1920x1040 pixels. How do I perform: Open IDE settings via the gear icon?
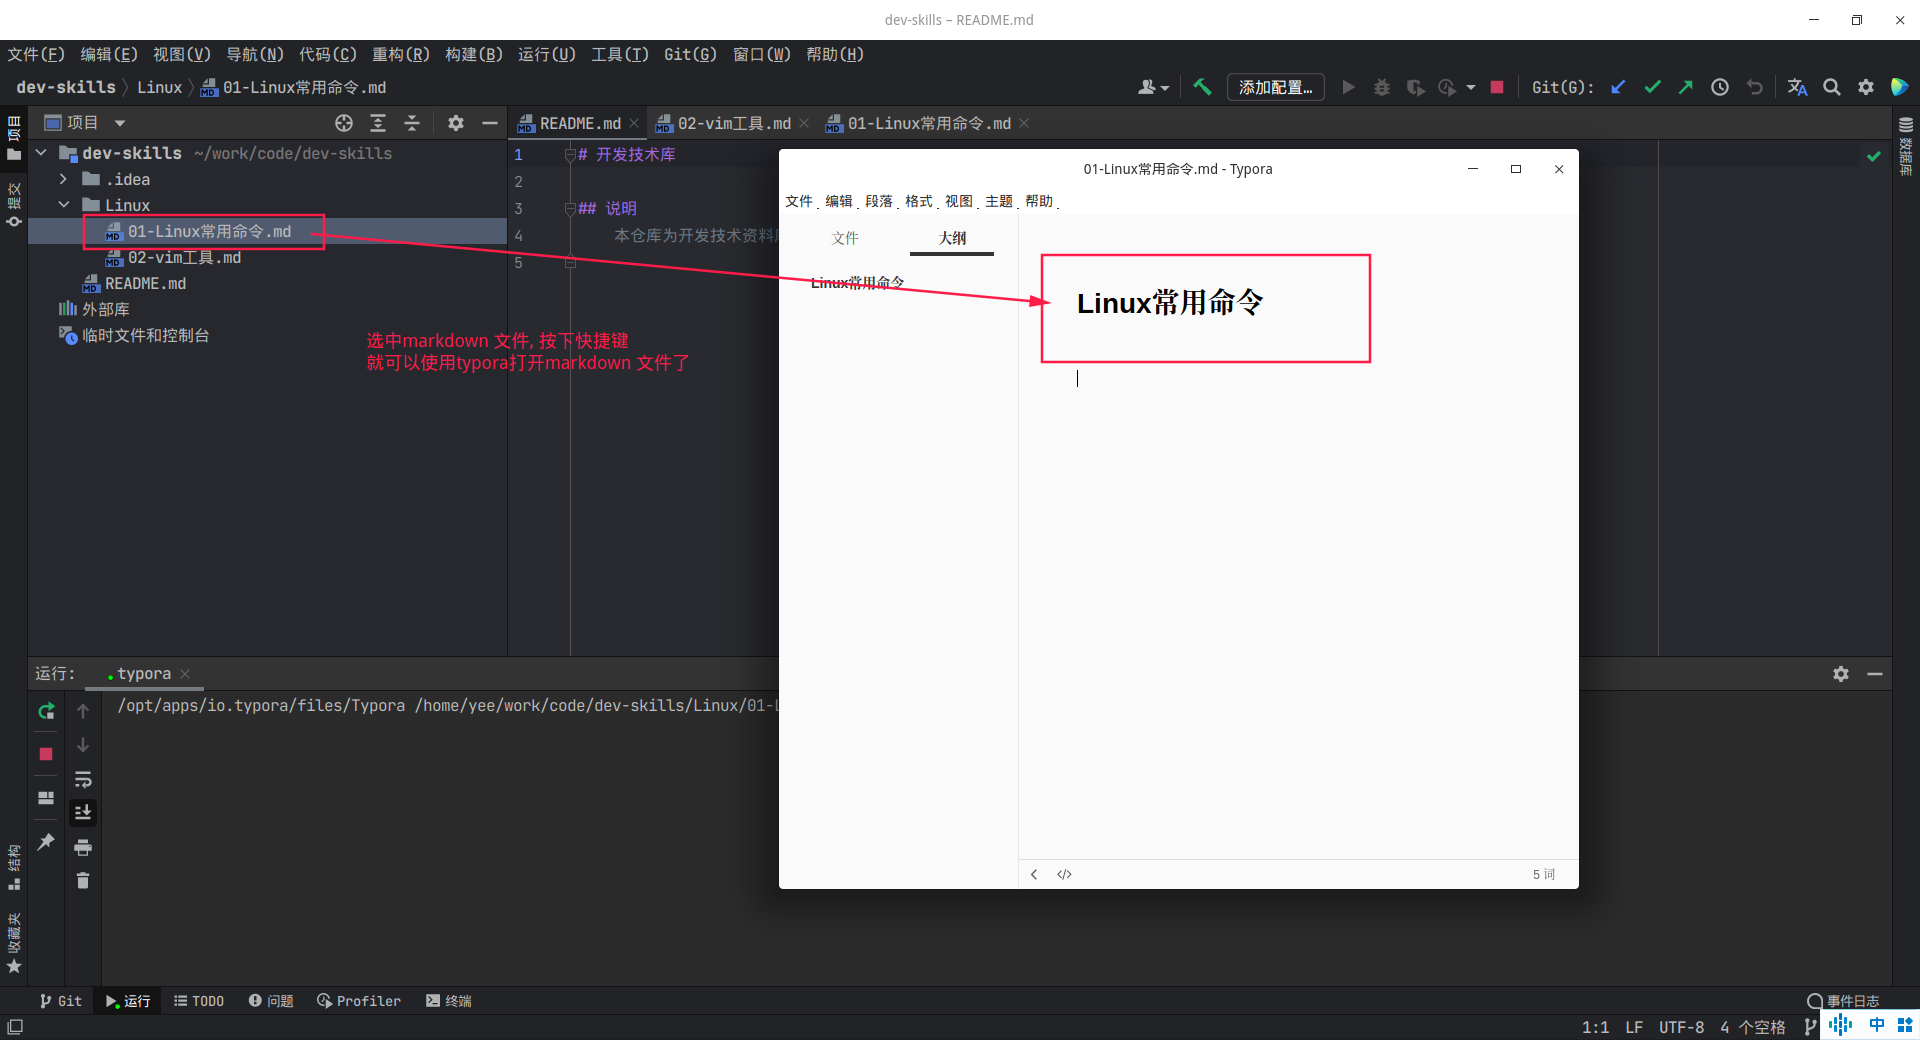(x=1866, y=87)
